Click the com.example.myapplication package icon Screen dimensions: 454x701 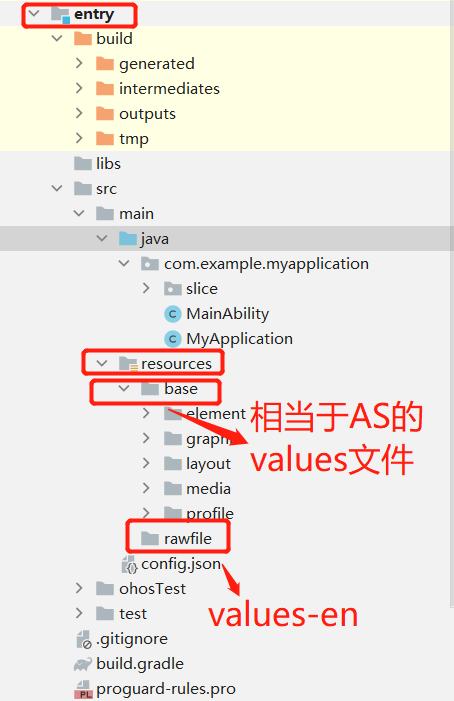click(x=150, y=264)
